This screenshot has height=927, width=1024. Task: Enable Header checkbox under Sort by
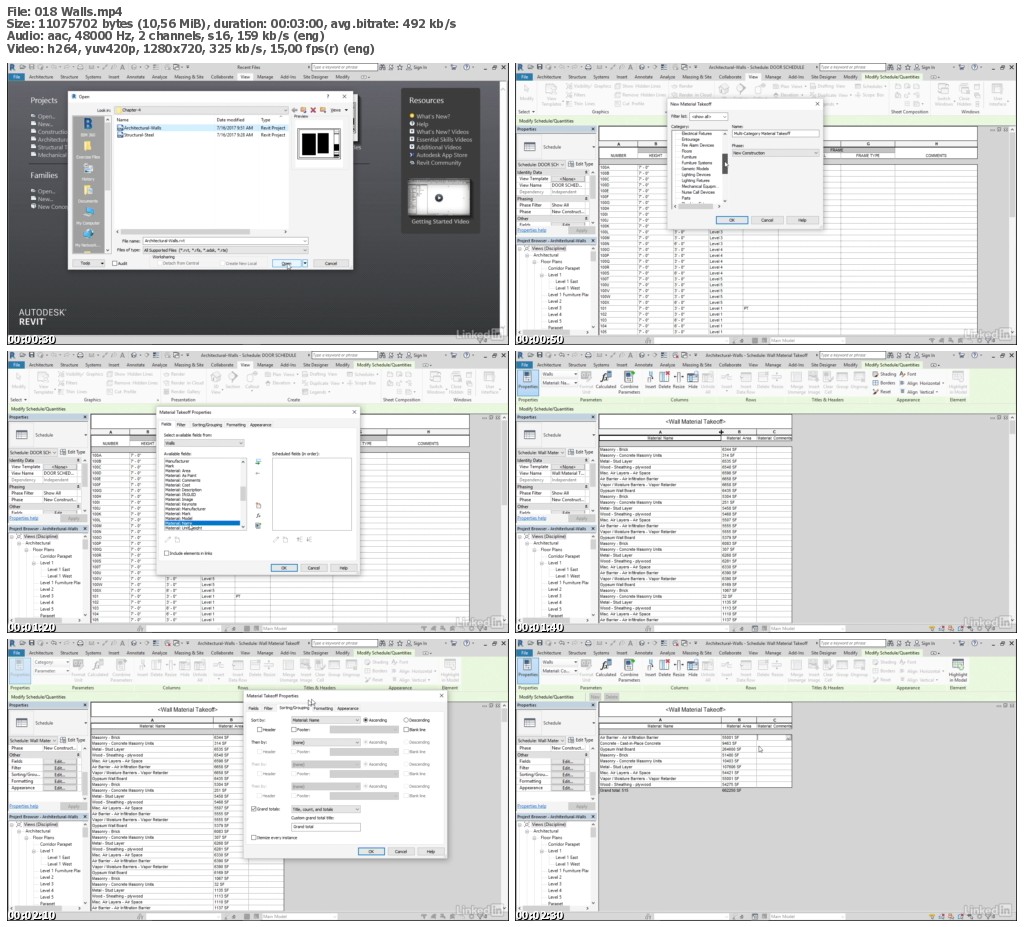tap(260, 730)
